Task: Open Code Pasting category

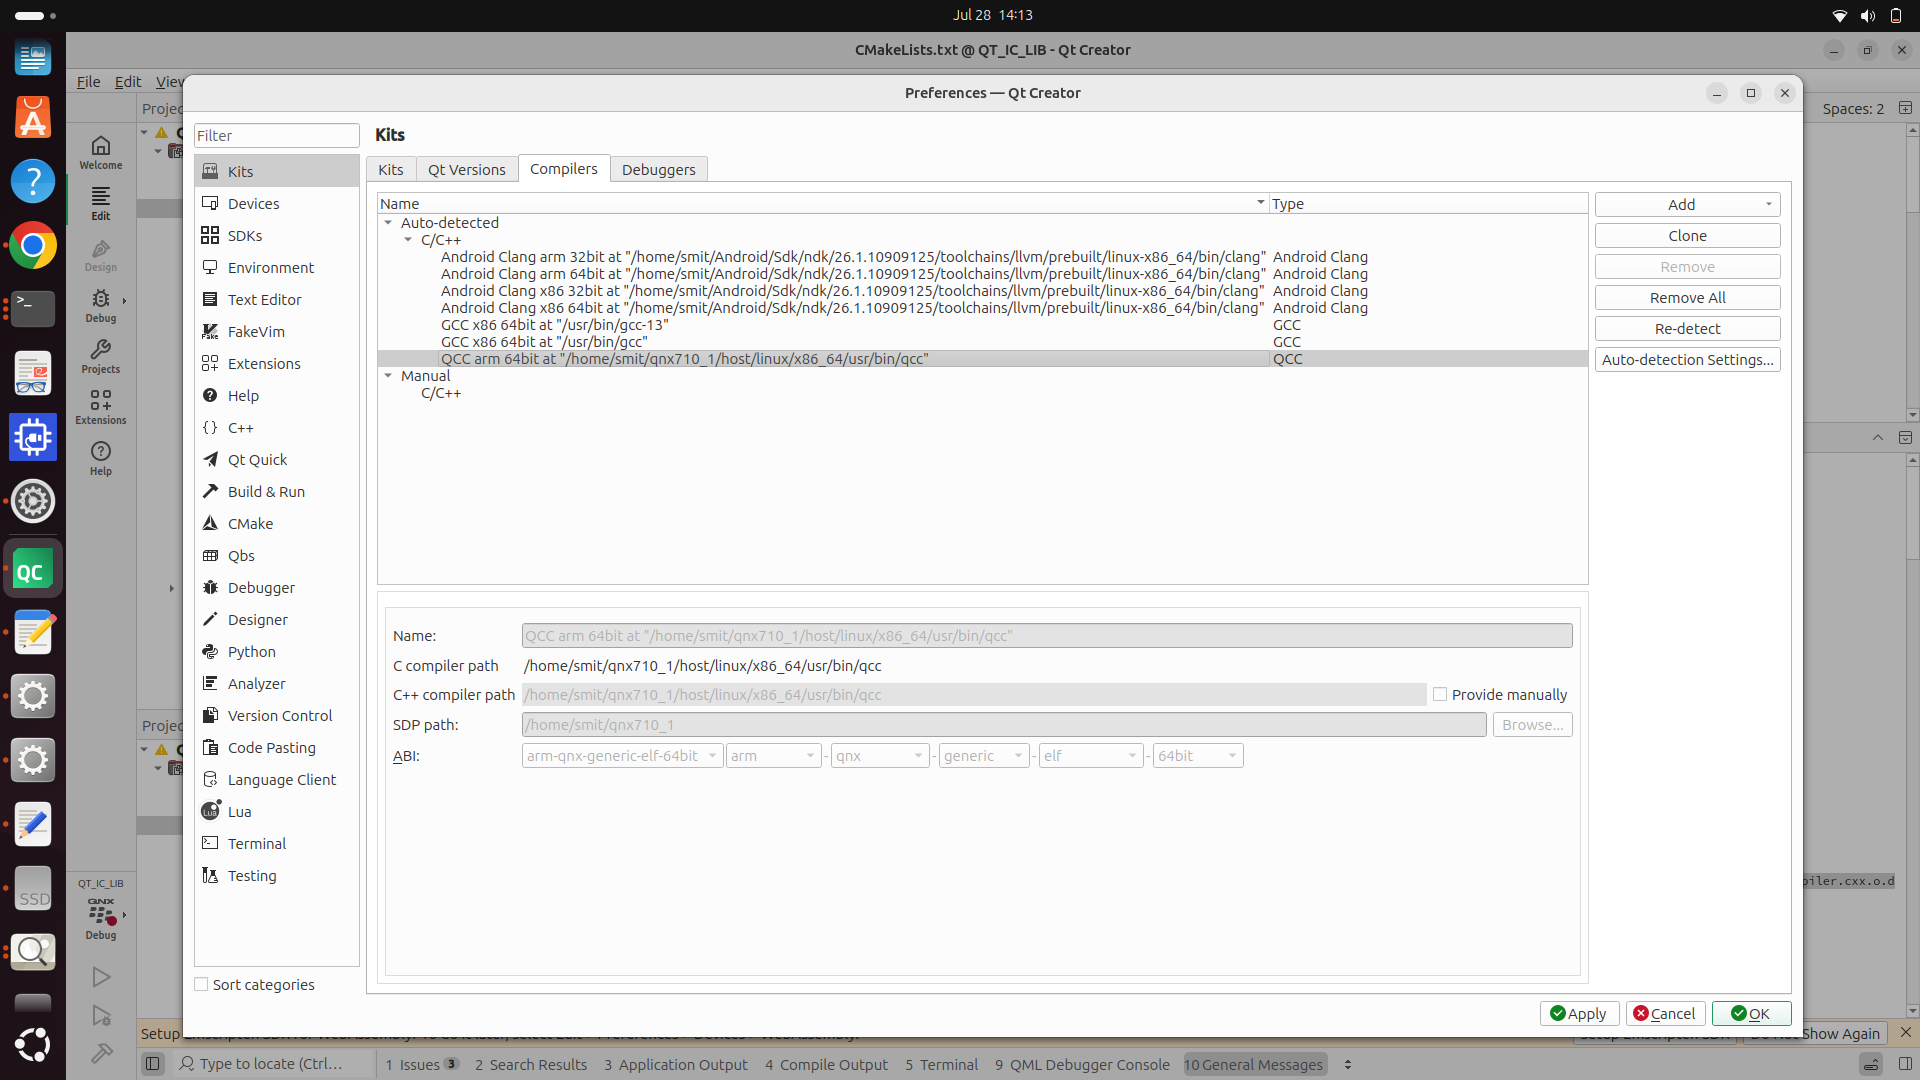Action: click(x=277, y=747)
